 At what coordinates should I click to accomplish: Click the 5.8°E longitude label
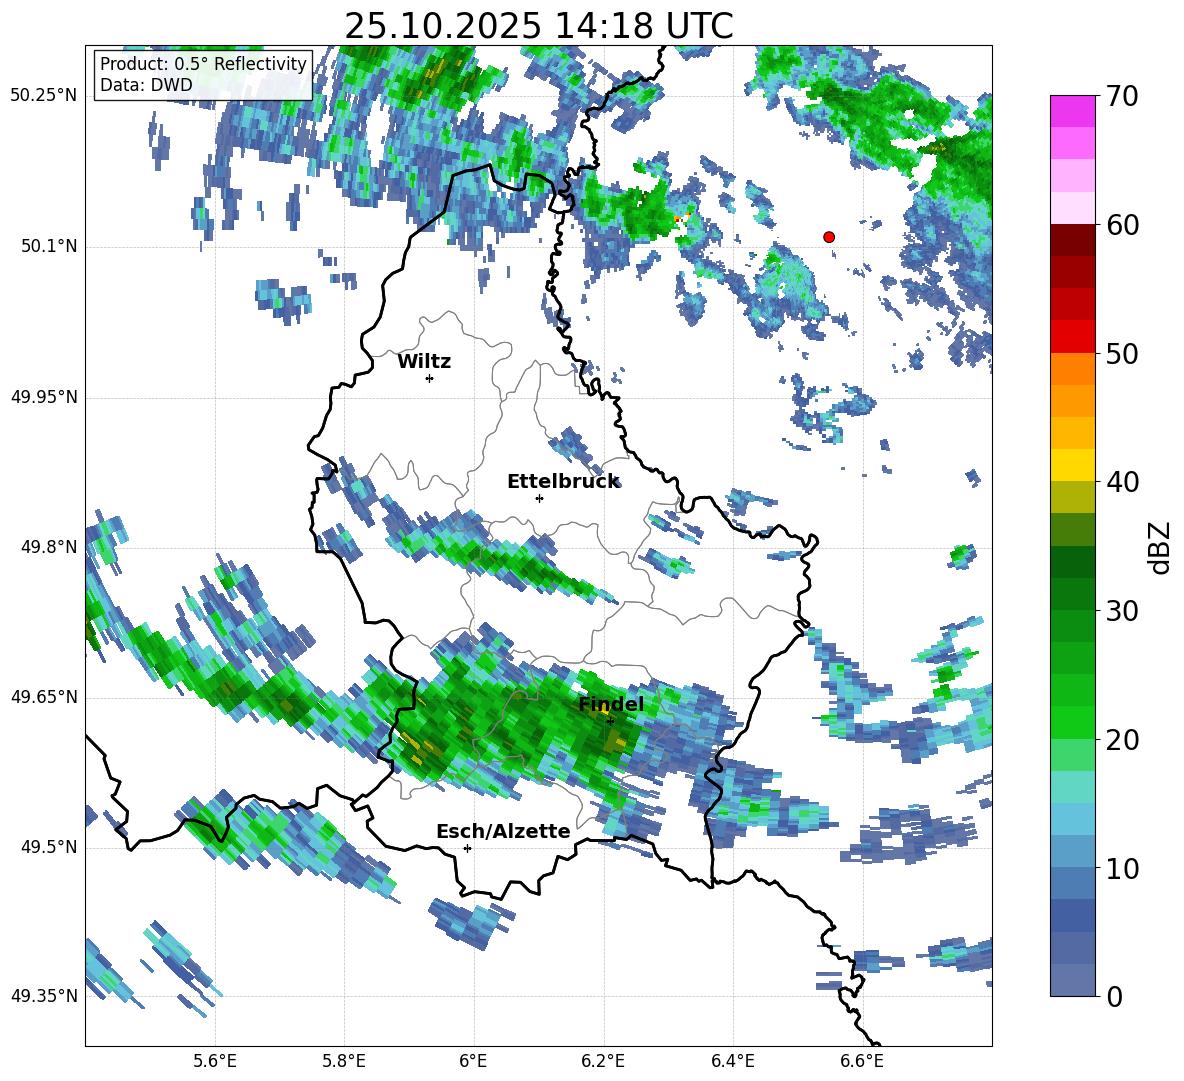click(x=344, y=1061)
